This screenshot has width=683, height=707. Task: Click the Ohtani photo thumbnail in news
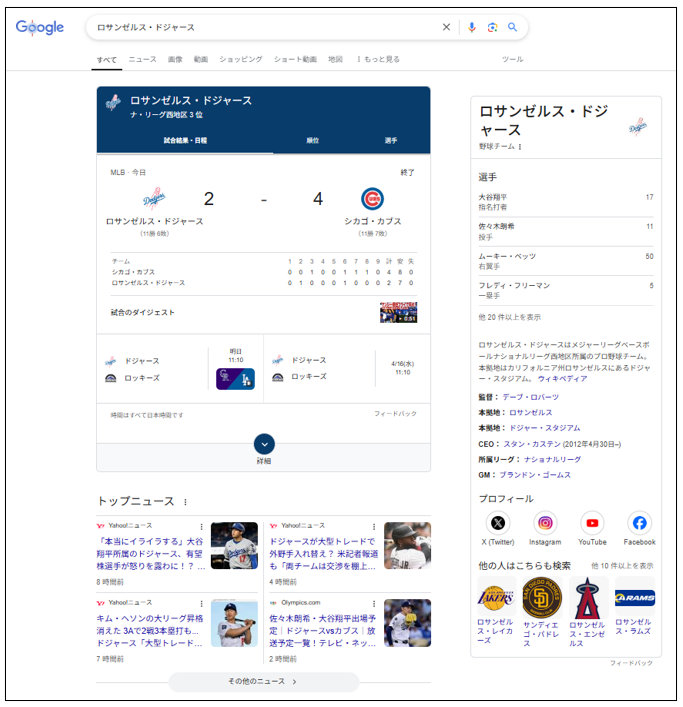[234, 546]
